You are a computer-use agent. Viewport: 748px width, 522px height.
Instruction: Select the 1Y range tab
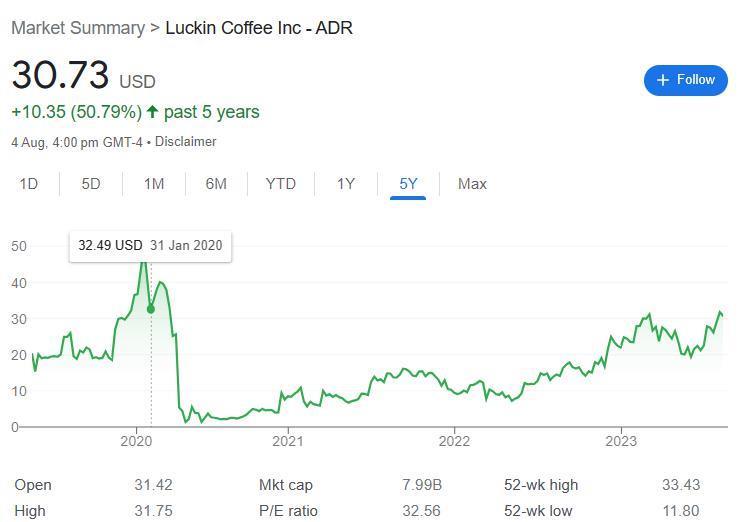pyautogui.click(x=345, y=183)
